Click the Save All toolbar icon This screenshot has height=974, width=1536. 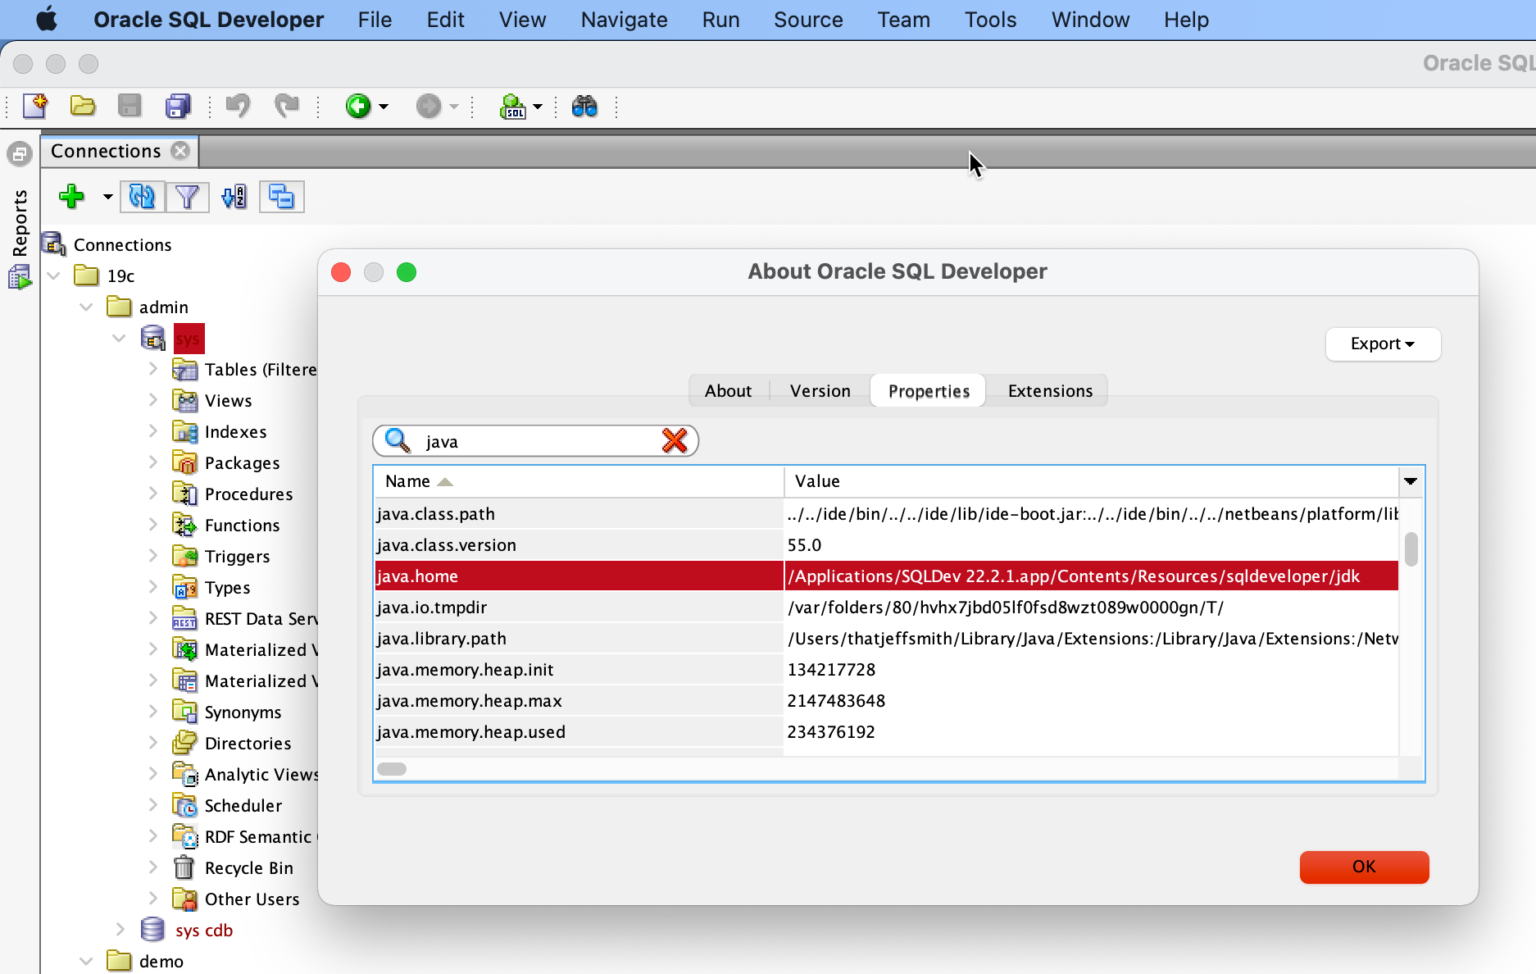(x=178, y=106)
